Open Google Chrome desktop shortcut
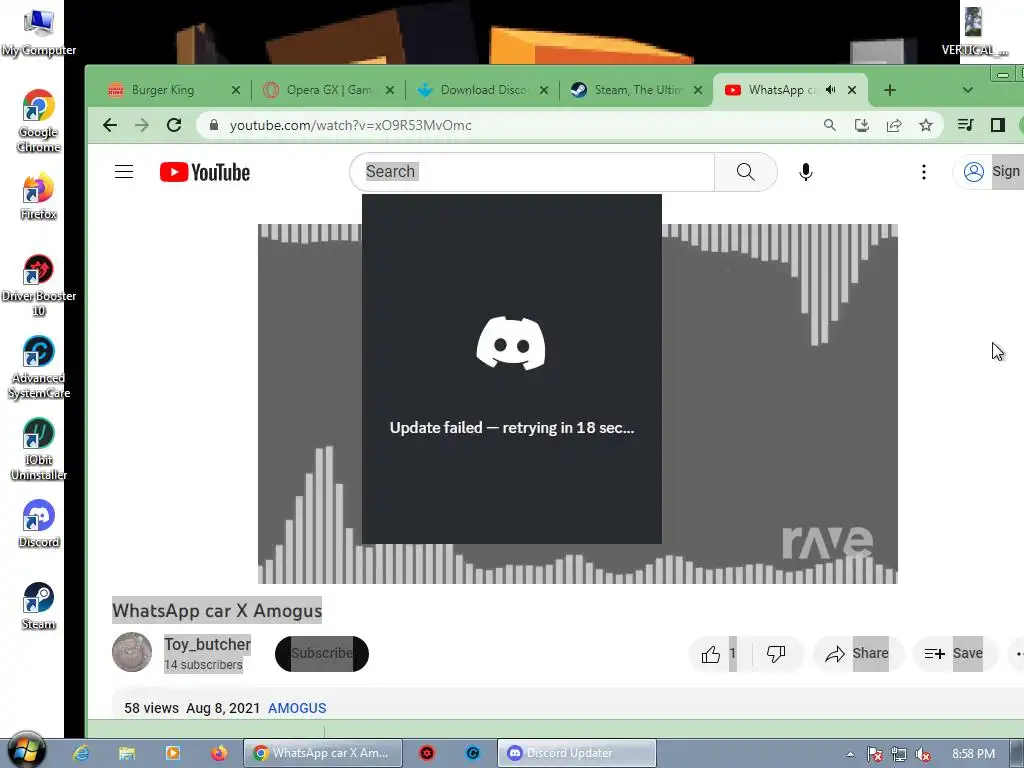Image resolution: width=1024 pixels, height=768 pixels. click(x=39, y=121)
